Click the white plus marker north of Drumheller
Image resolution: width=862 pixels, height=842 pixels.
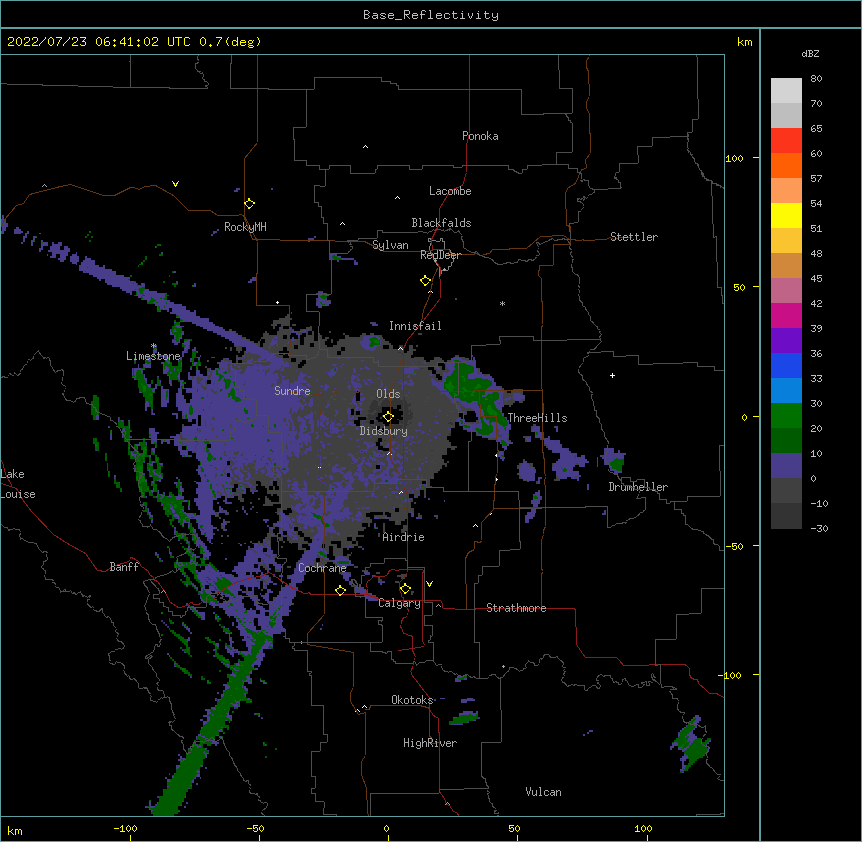click(612, 375)
